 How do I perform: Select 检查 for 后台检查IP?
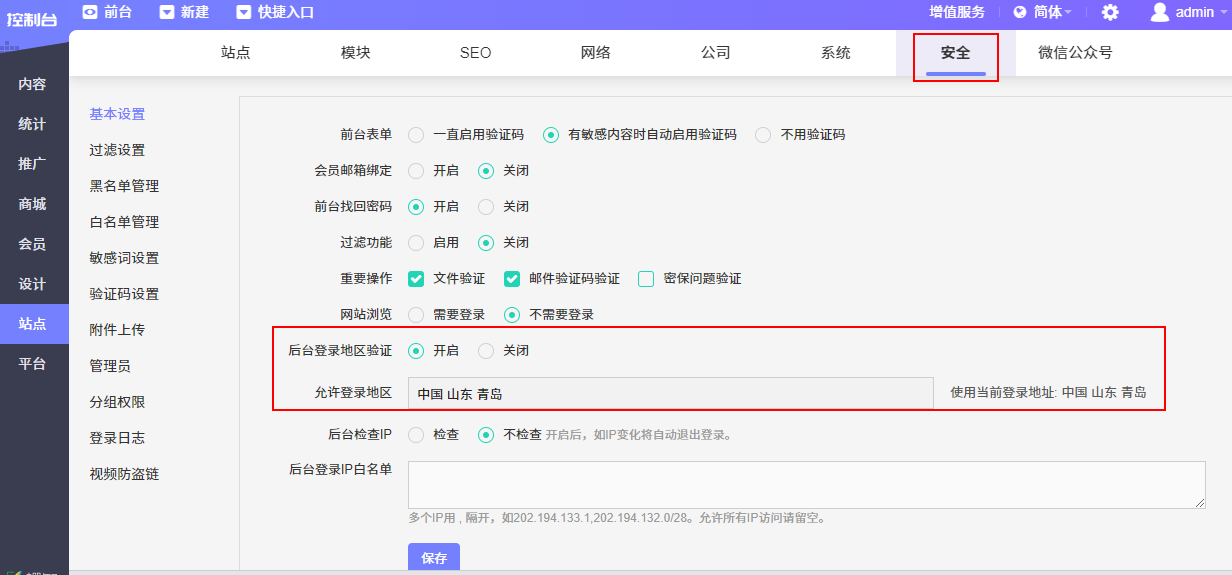416,435
